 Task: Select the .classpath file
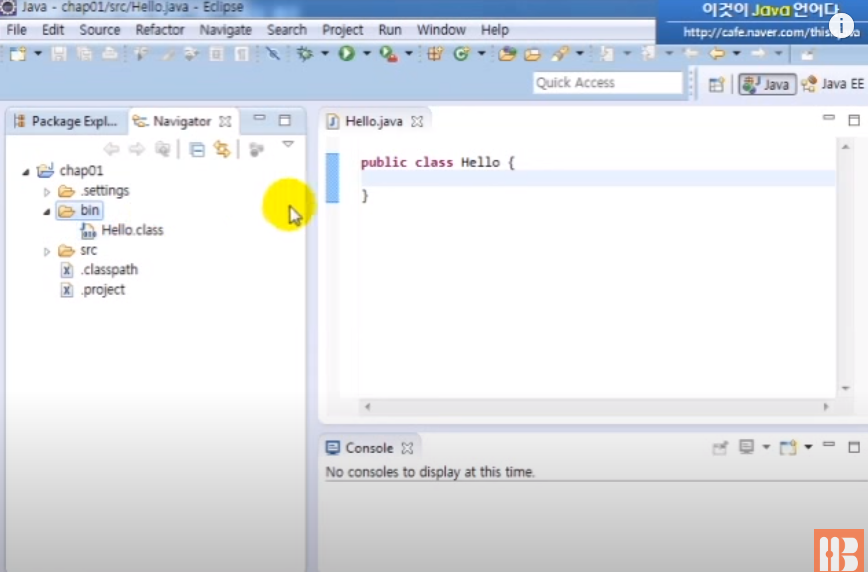coord(99,270)
